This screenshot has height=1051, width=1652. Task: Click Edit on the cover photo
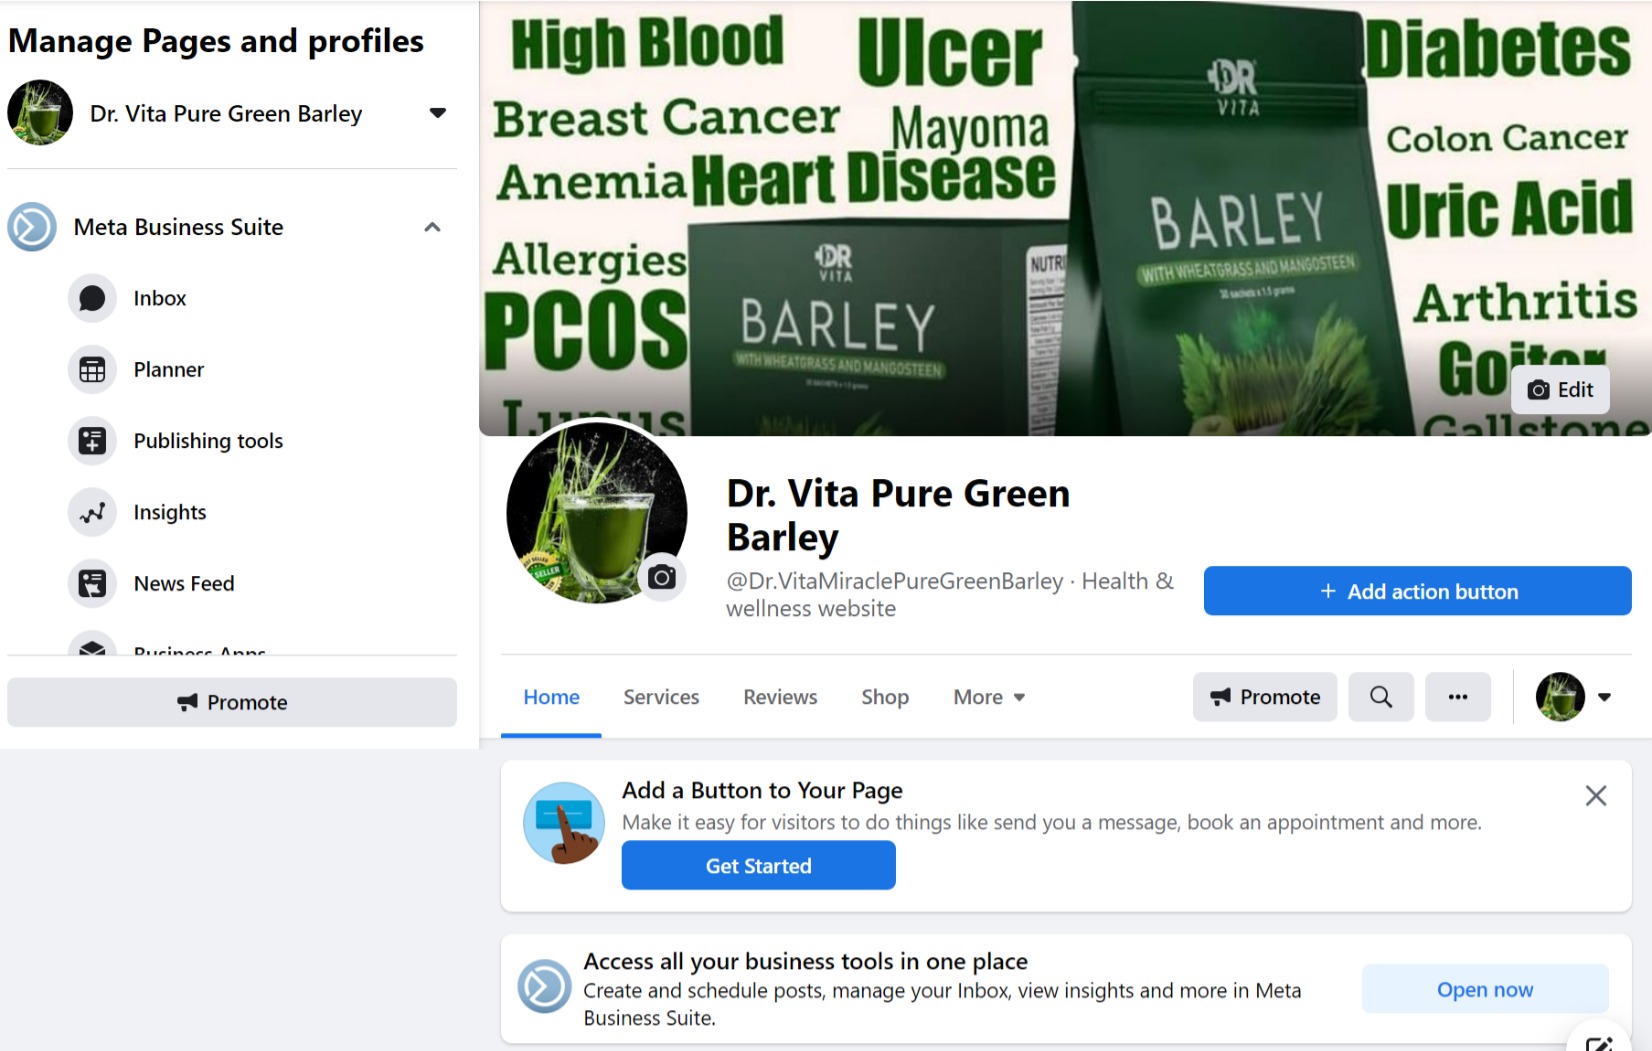tap(1560, 390)
